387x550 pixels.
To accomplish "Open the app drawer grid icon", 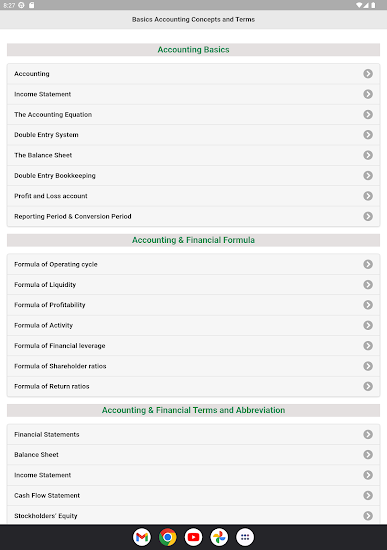I will (245, 537).
